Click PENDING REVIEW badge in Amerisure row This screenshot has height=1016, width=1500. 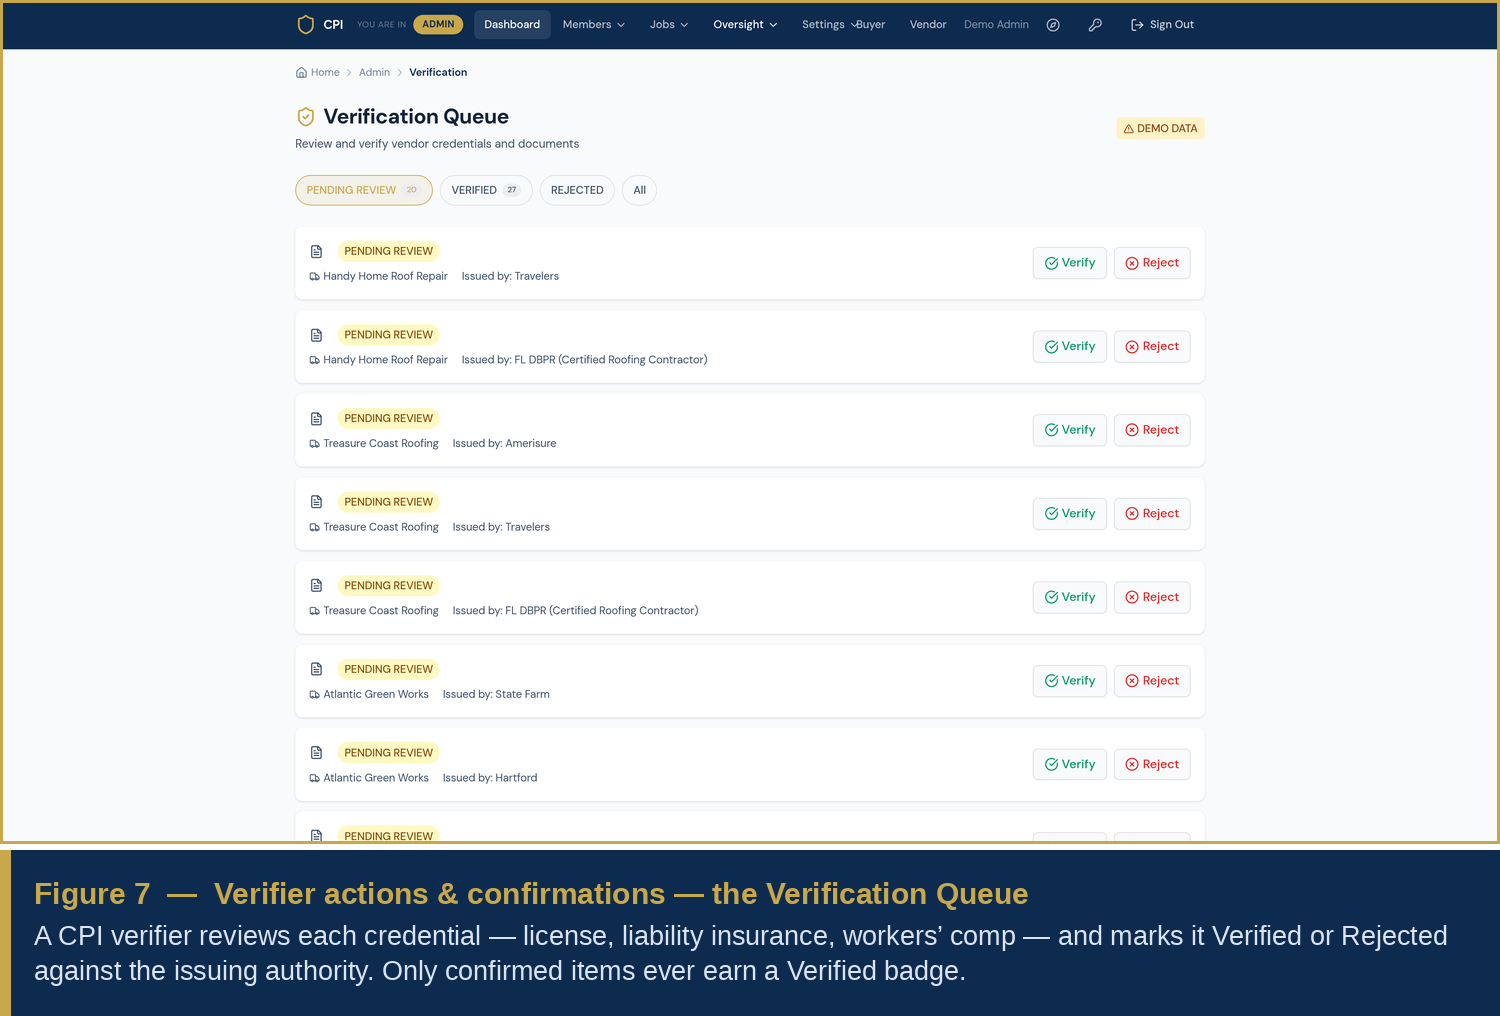388,419
